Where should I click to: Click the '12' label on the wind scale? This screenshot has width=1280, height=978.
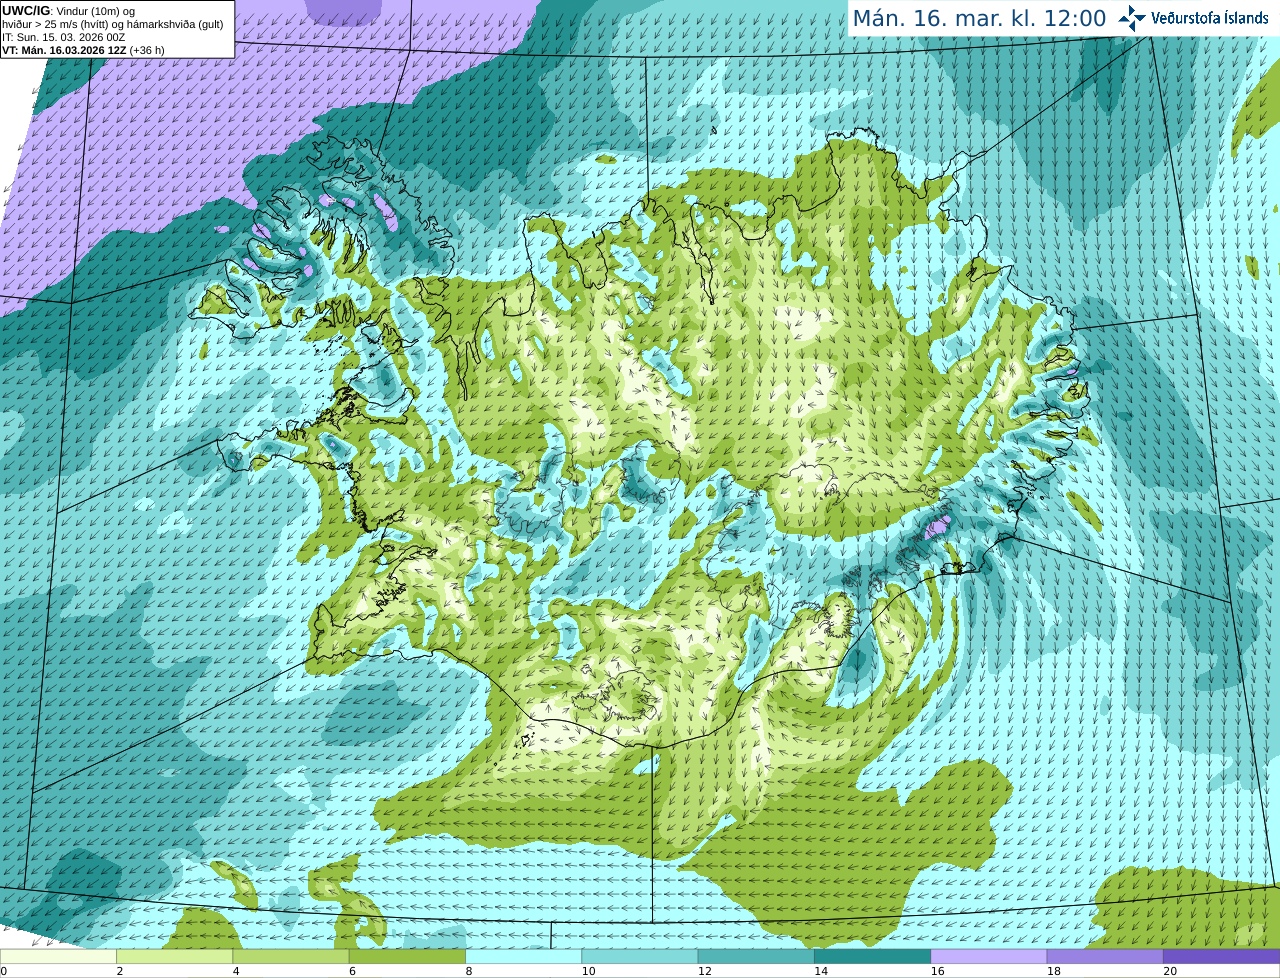point(704,971)
